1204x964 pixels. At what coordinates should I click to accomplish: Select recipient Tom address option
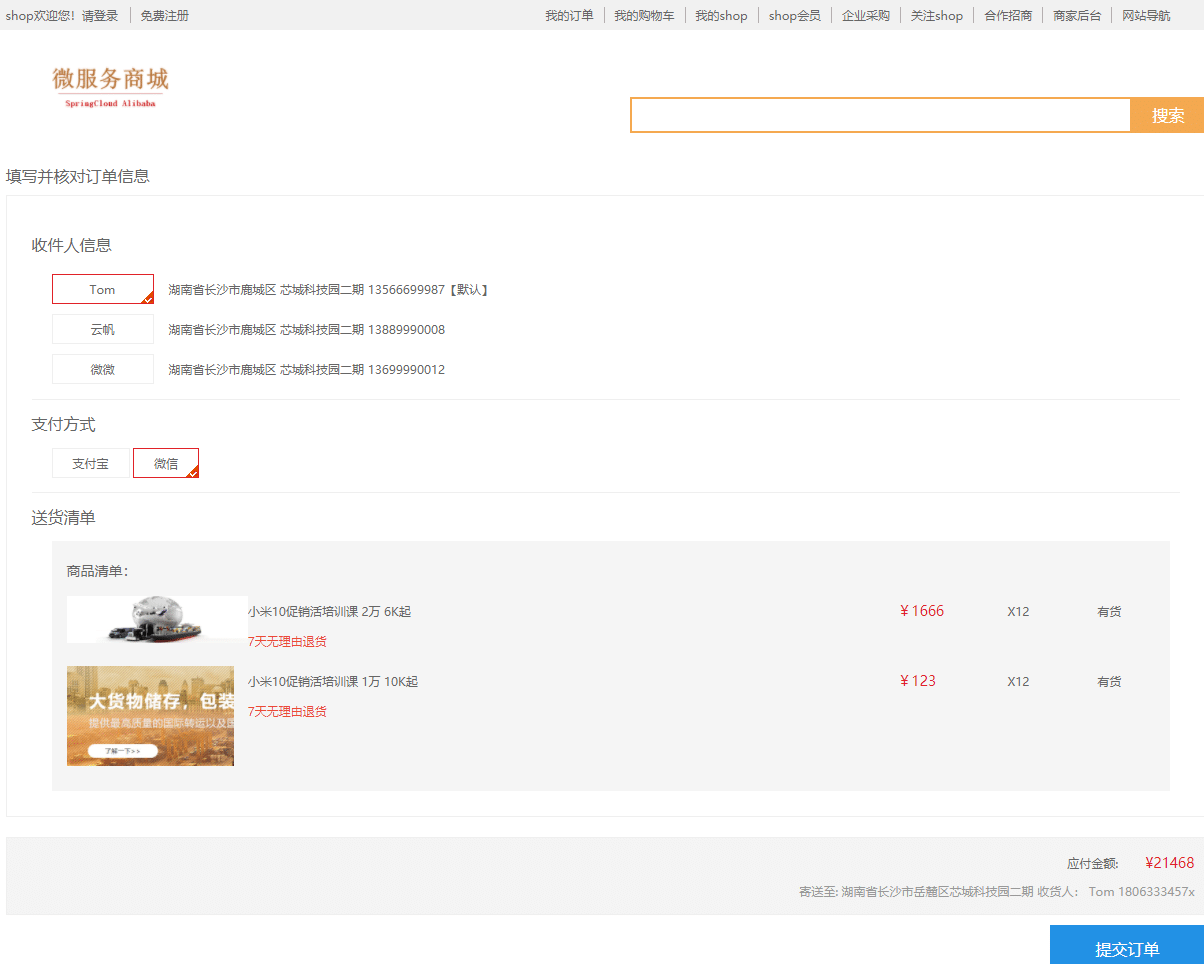point(103,289)
